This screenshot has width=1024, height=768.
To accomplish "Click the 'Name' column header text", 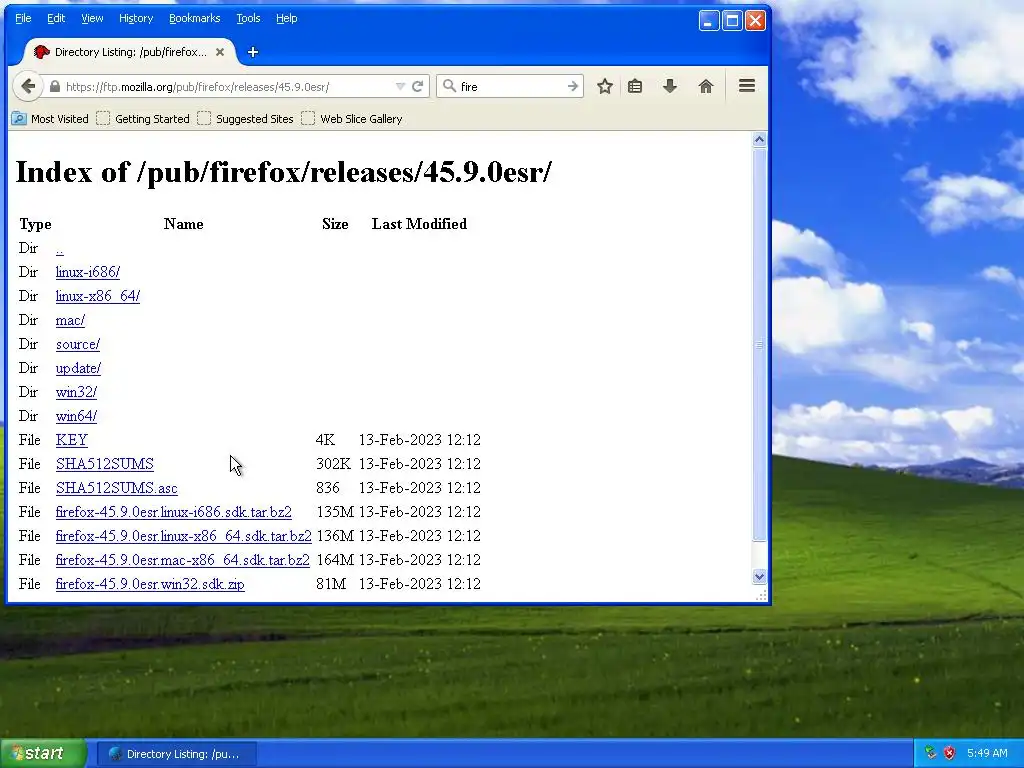I will [184, 224].
